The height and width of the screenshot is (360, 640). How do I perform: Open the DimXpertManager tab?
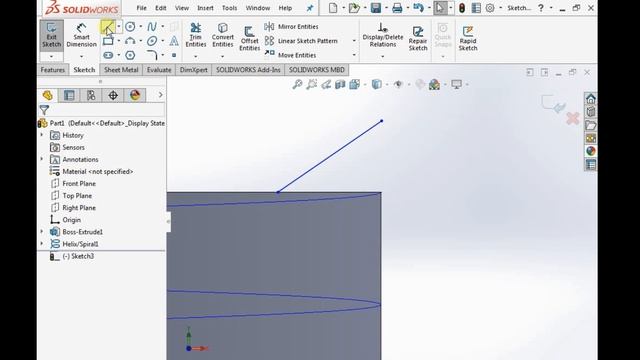(x=113, y=96)
